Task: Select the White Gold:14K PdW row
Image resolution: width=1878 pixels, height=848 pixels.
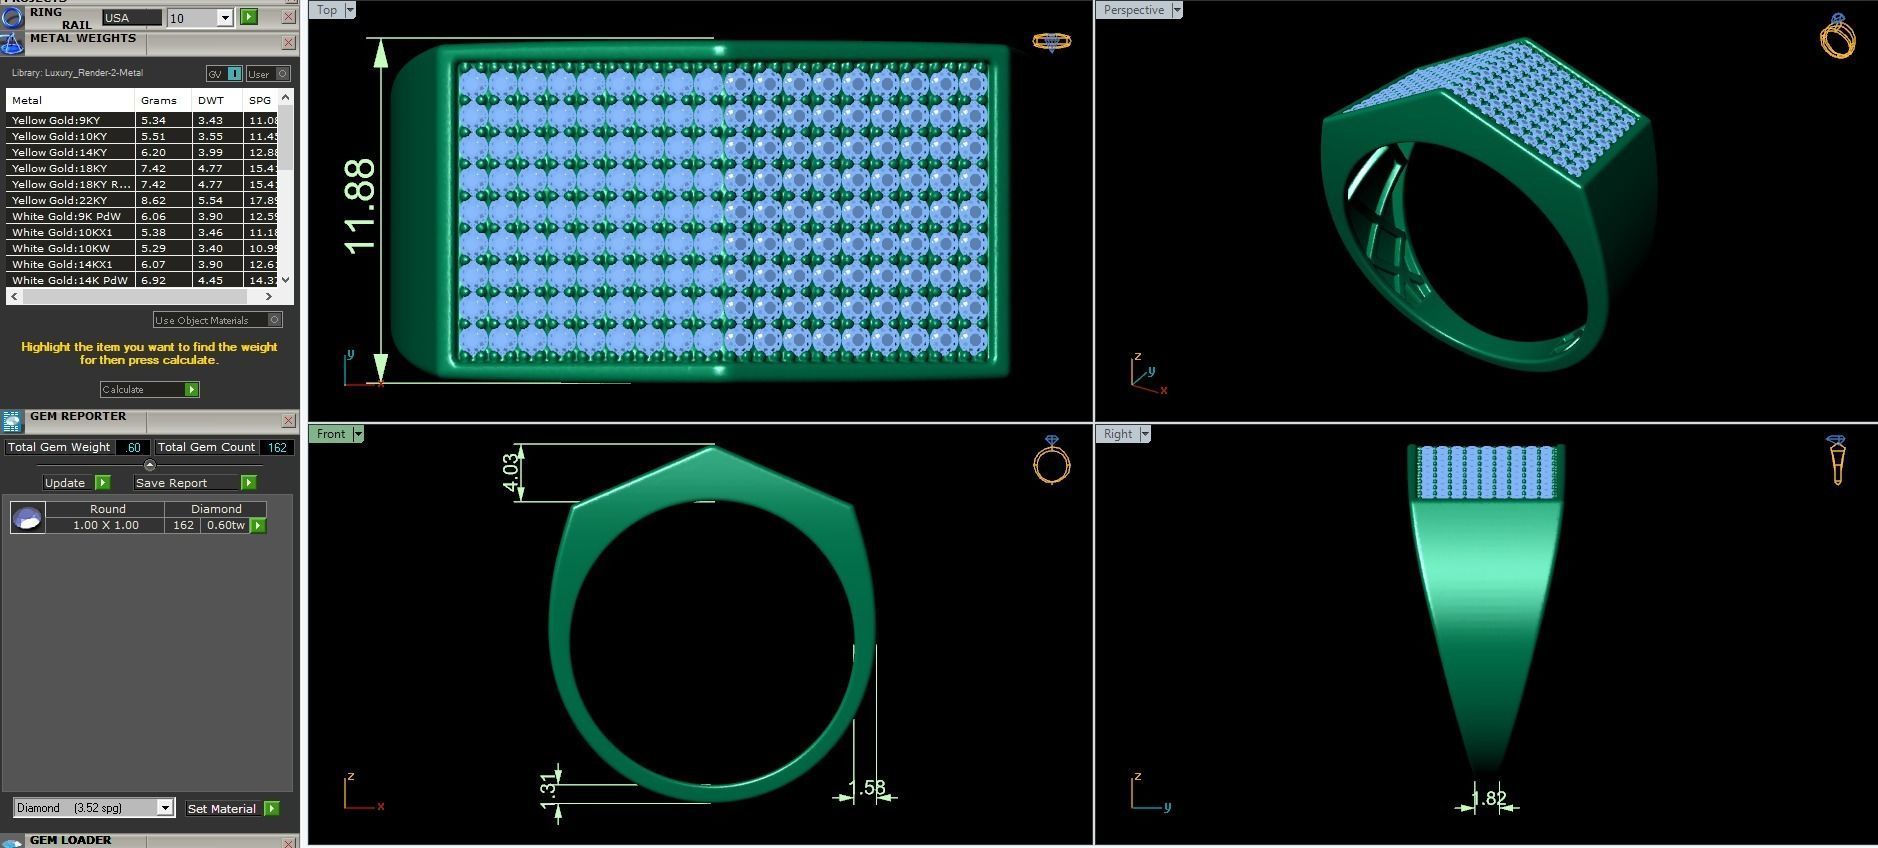Action: pyautogui.click(x=143, y=280)
